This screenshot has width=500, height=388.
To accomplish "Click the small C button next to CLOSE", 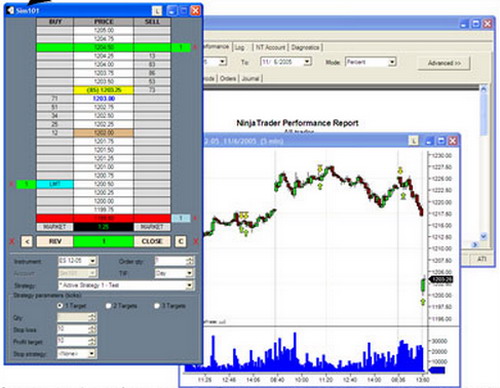I will (x=181, y=241).
